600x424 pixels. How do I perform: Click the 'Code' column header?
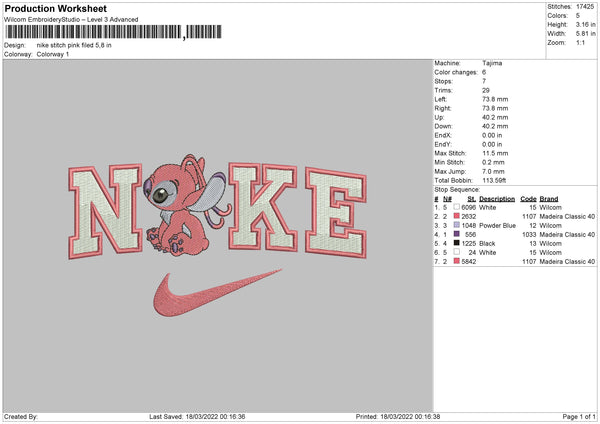click(528, 199)
